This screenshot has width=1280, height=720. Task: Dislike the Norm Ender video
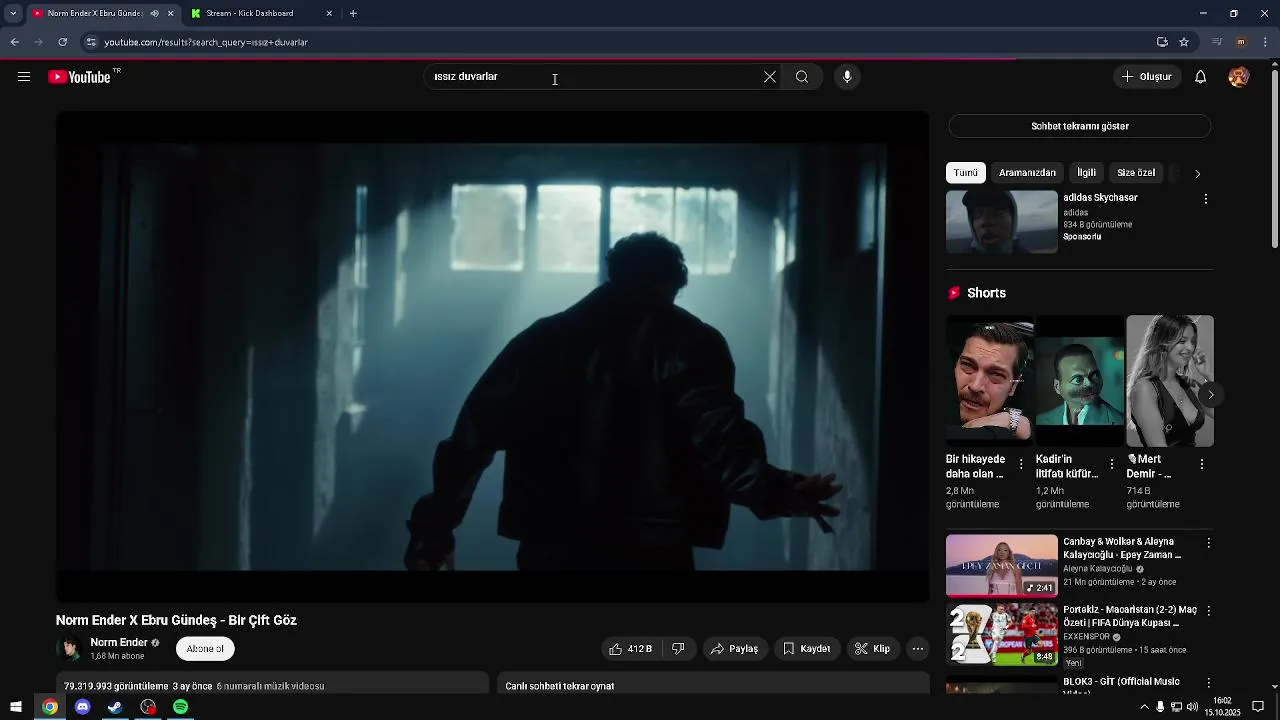pyautogui.click(x=678, y=649)
